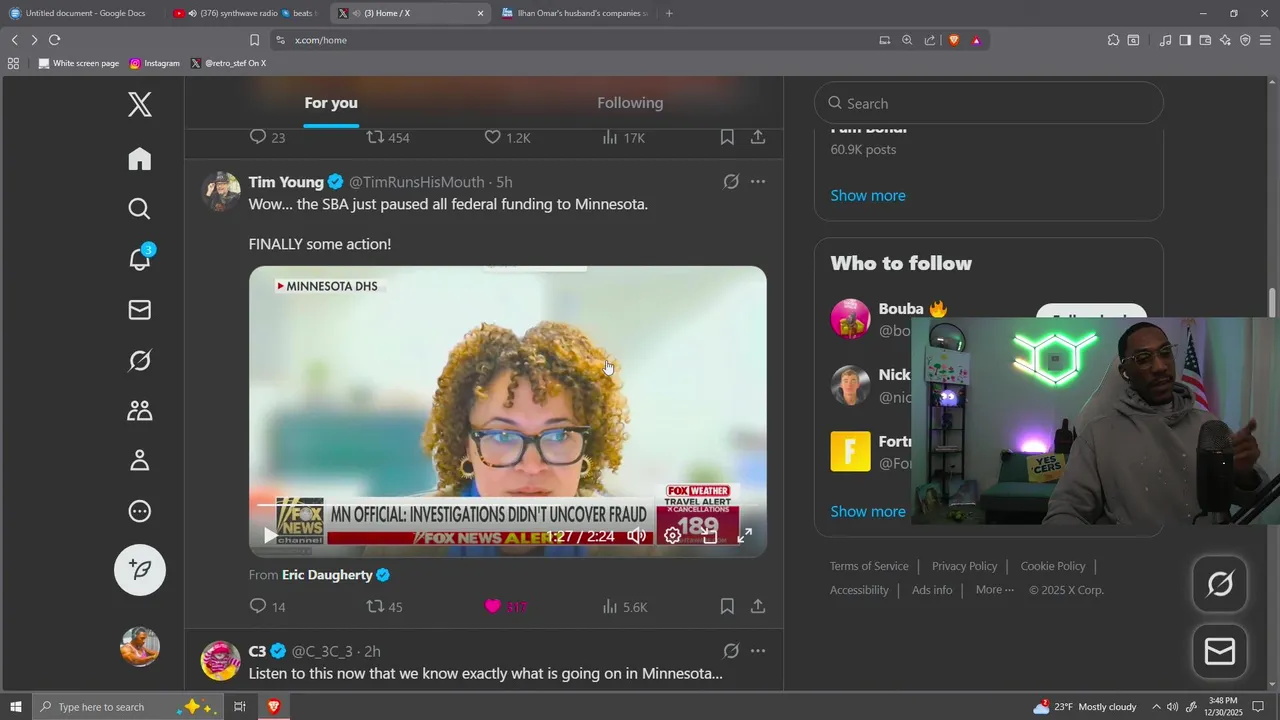Click Grok explain icon on Tim Young's post
The image size is (1280, 720).
click(731, 182)
